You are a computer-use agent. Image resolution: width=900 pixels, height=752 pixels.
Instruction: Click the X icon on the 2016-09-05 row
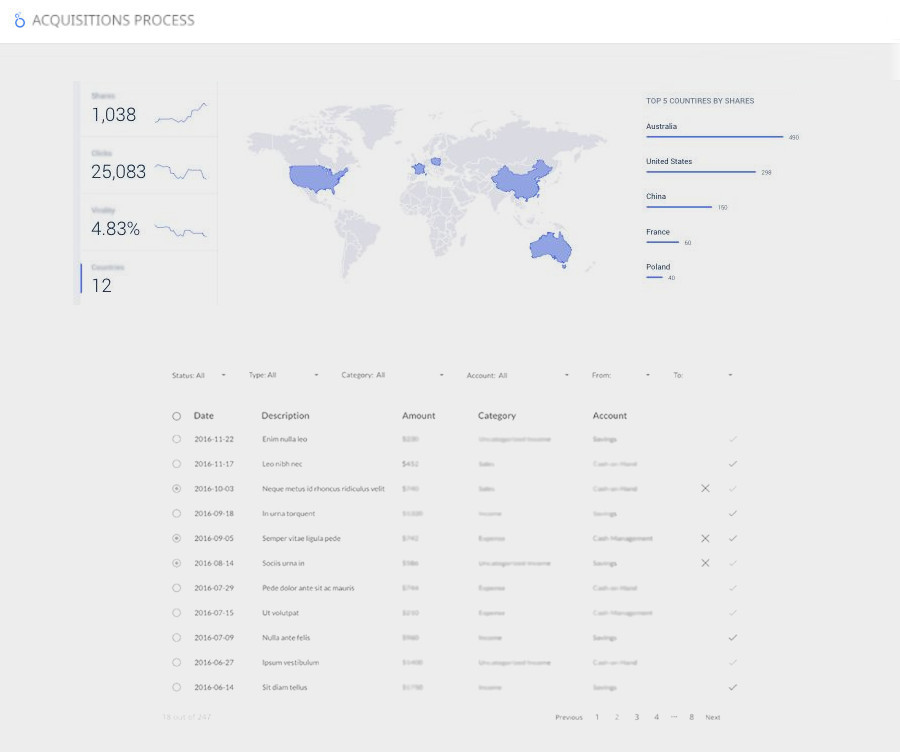(705, 538)
